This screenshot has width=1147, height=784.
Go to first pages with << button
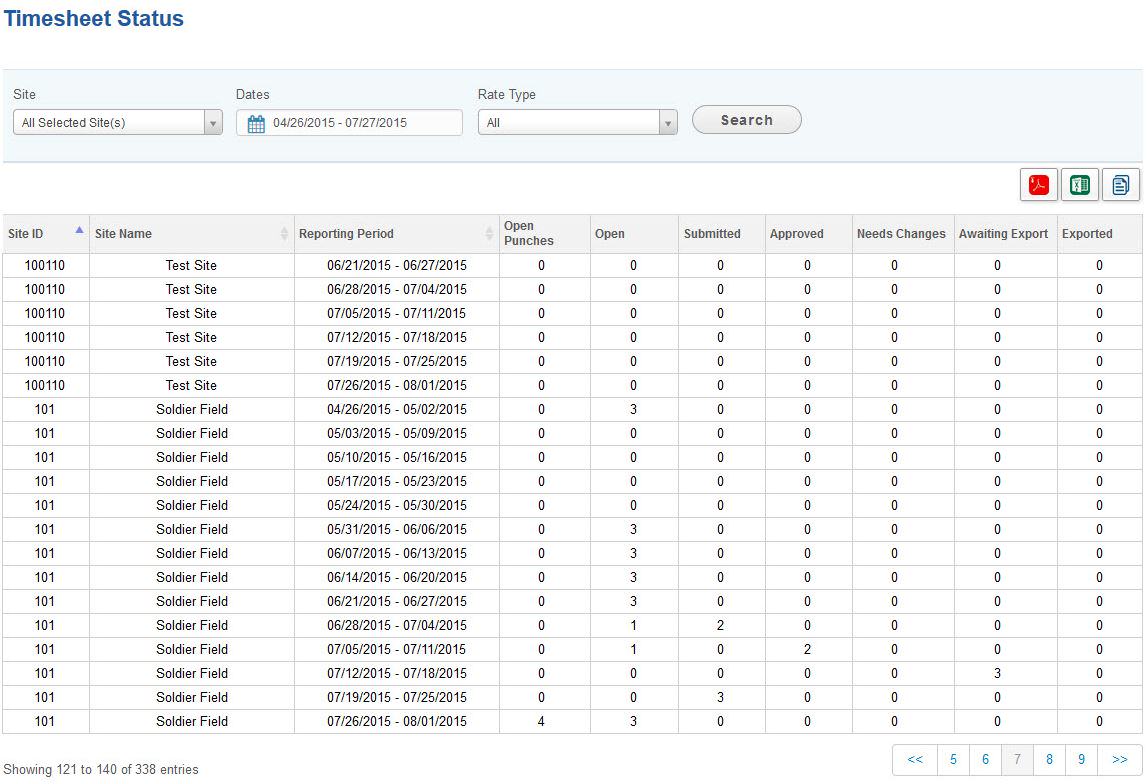pyautogui.click(x=915, y=760)
